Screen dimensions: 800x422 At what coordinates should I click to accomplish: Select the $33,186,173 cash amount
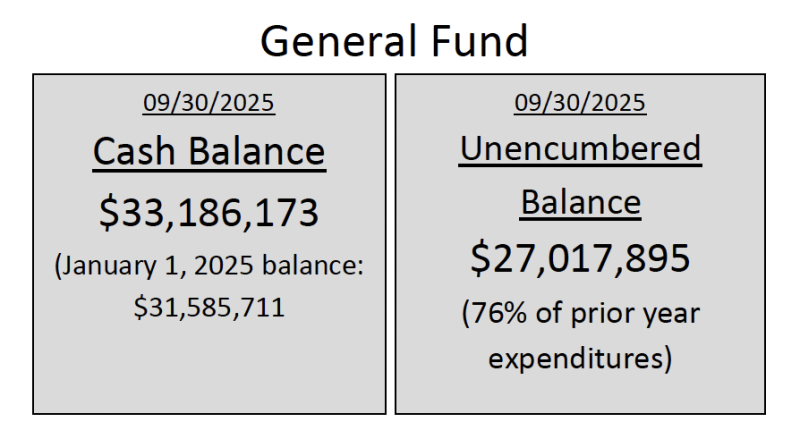(x=209, y=210)
